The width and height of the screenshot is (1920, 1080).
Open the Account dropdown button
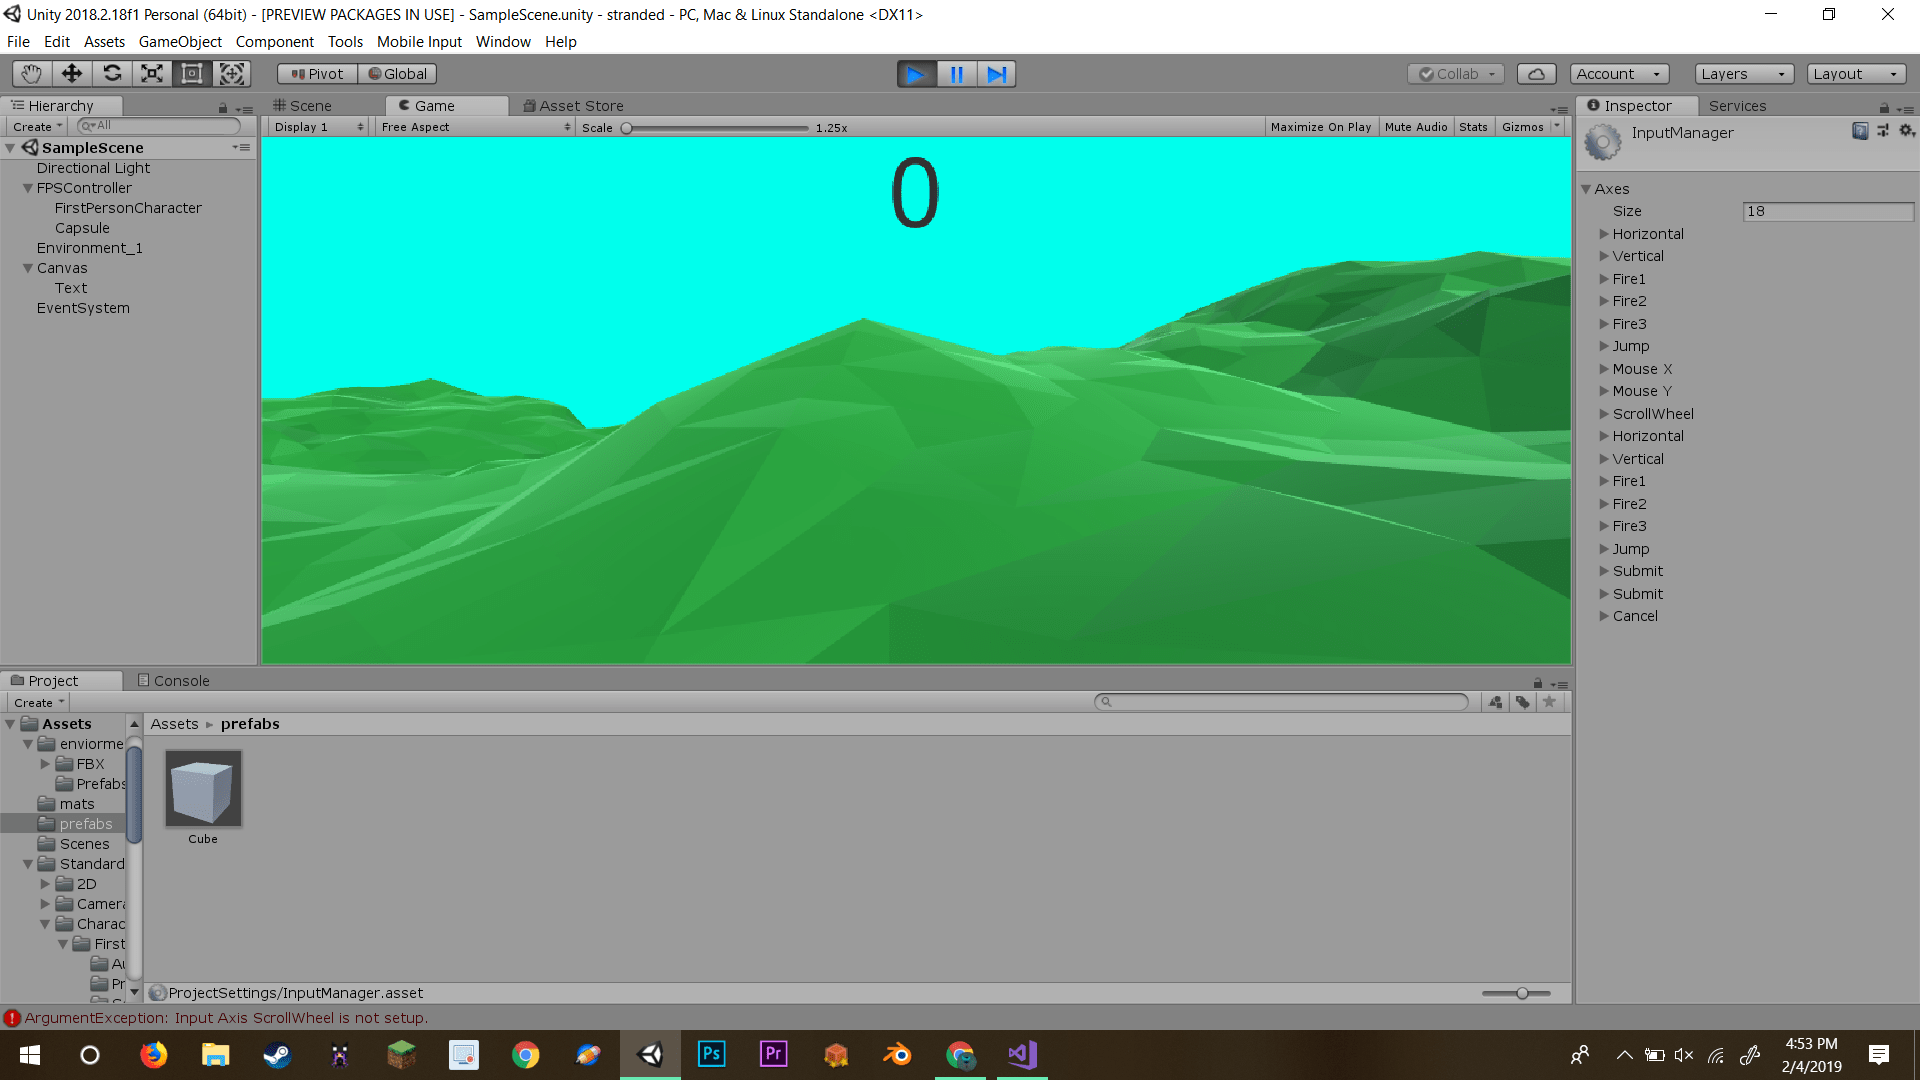1618,74
